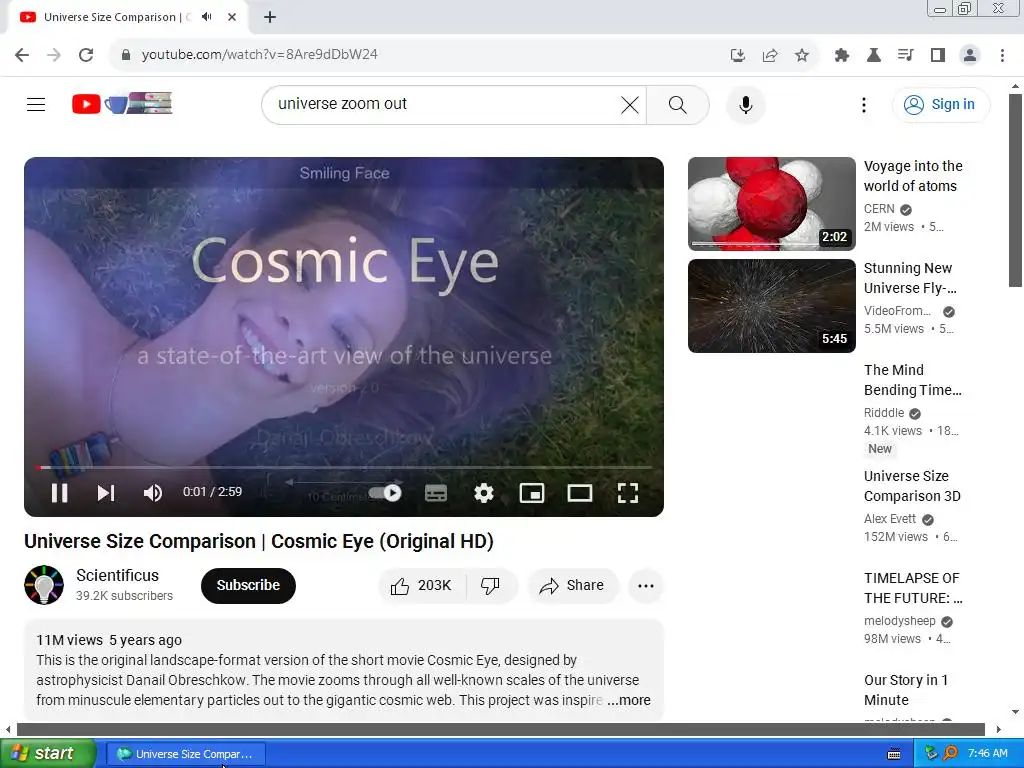Bookmark this tab star
This screenshot has width=1024, height=768.
pos(802,55)
